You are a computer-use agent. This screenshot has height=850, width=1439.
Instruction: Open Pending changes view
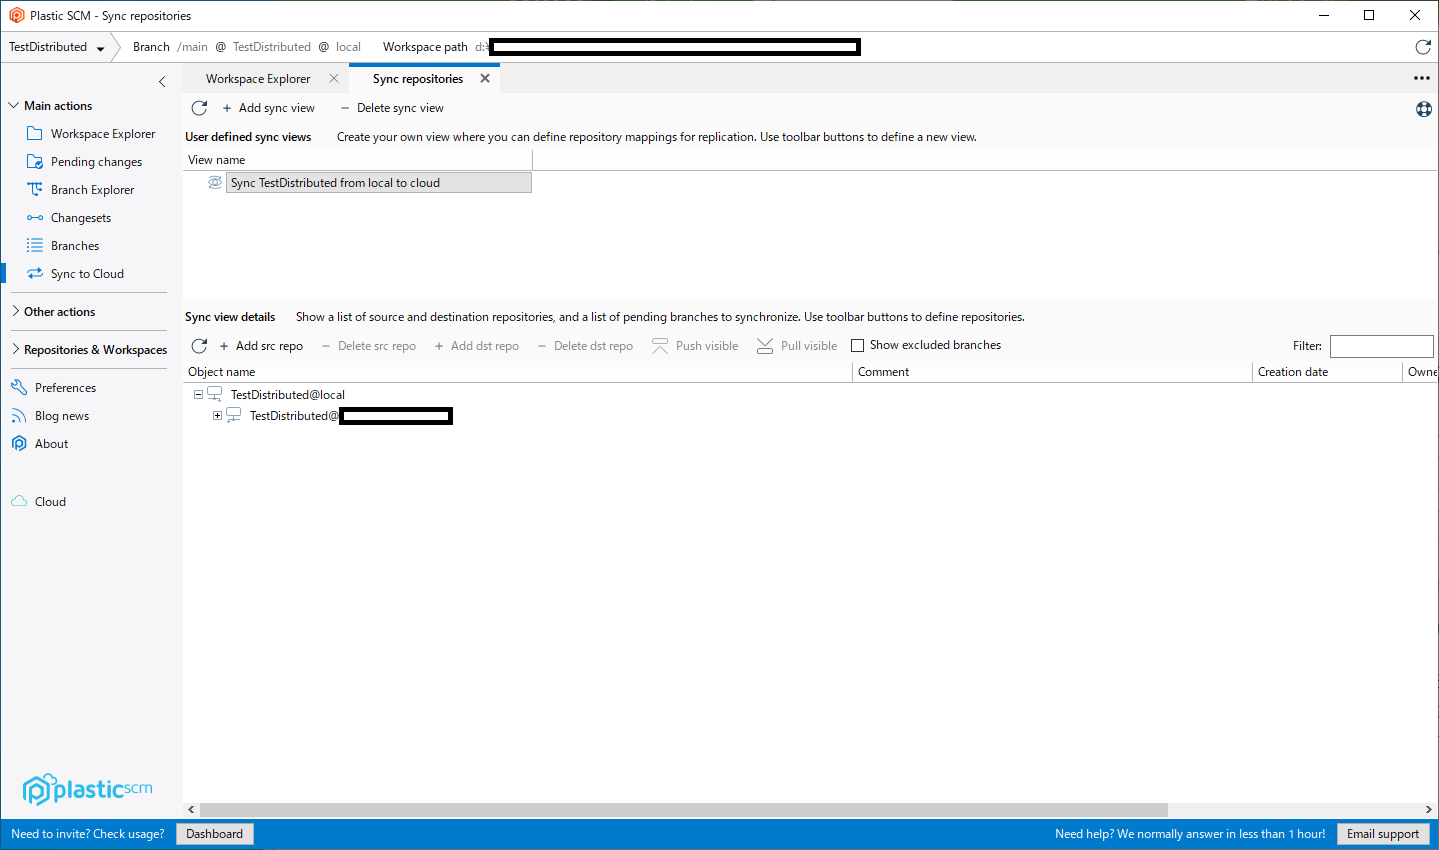pyautogui.click(x=84, y=162)
